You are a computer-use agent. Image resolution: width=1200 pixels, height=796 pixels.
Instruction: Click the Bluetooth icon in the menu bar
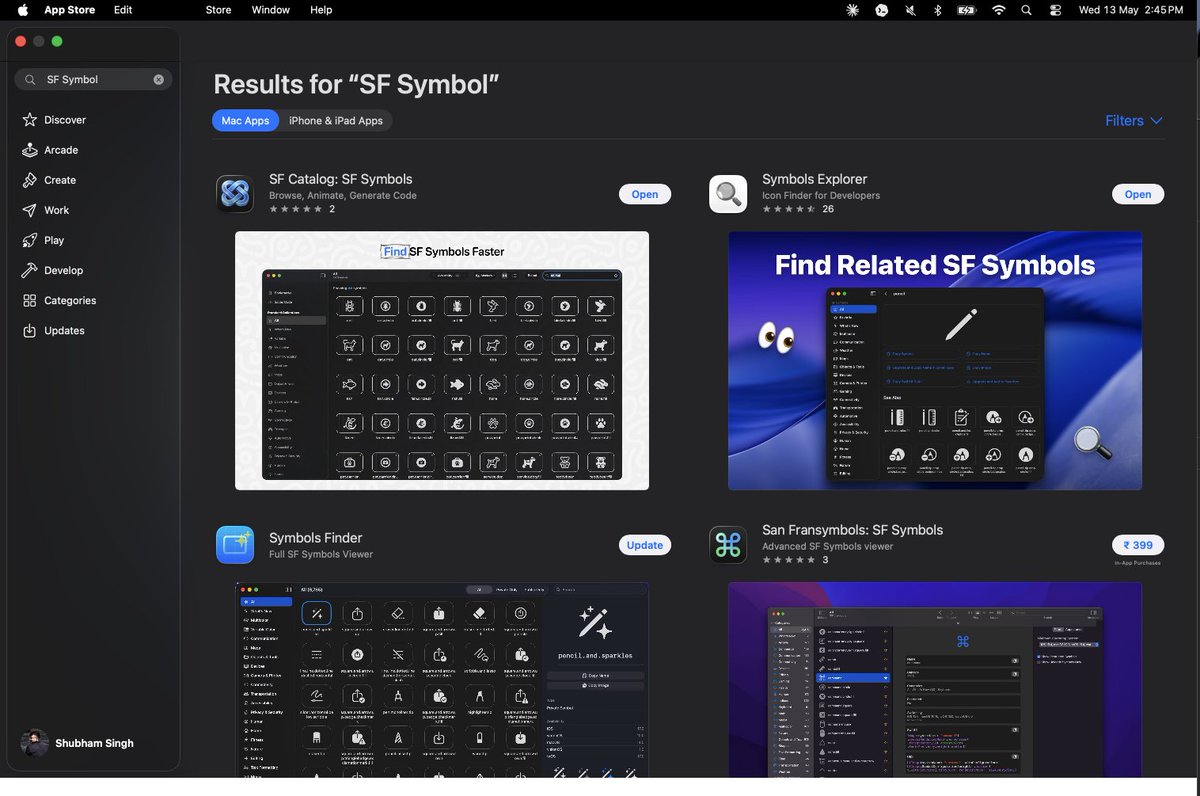tap(938, 10)
